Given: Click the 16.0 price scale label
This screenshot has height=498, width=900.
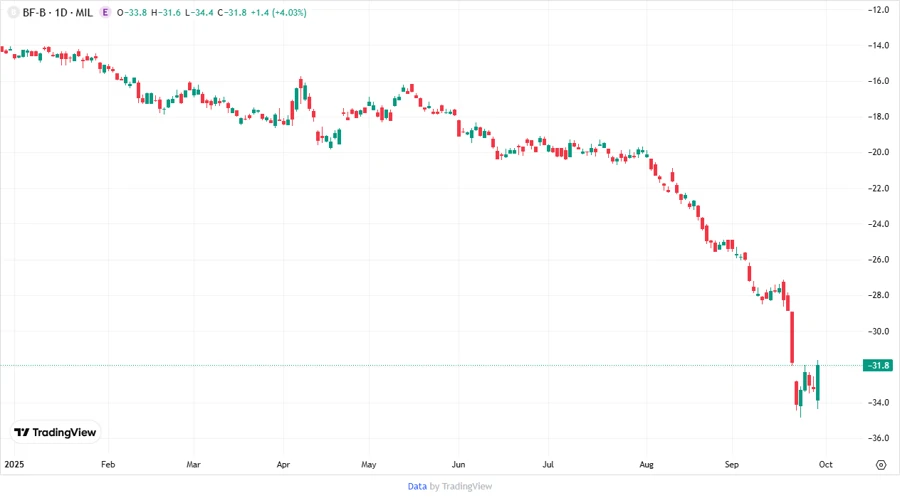Looking at the screenshot, I should pos(878,81).
